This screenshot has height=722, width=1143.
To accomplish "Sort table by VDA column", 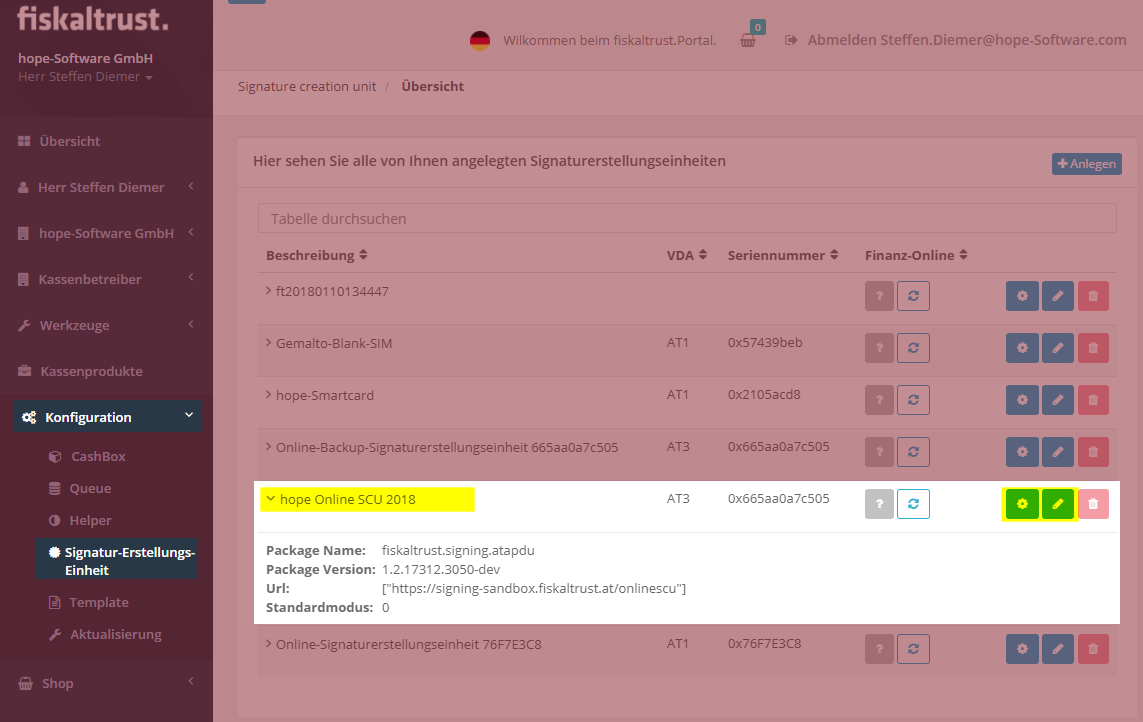I will click(687, 255).
